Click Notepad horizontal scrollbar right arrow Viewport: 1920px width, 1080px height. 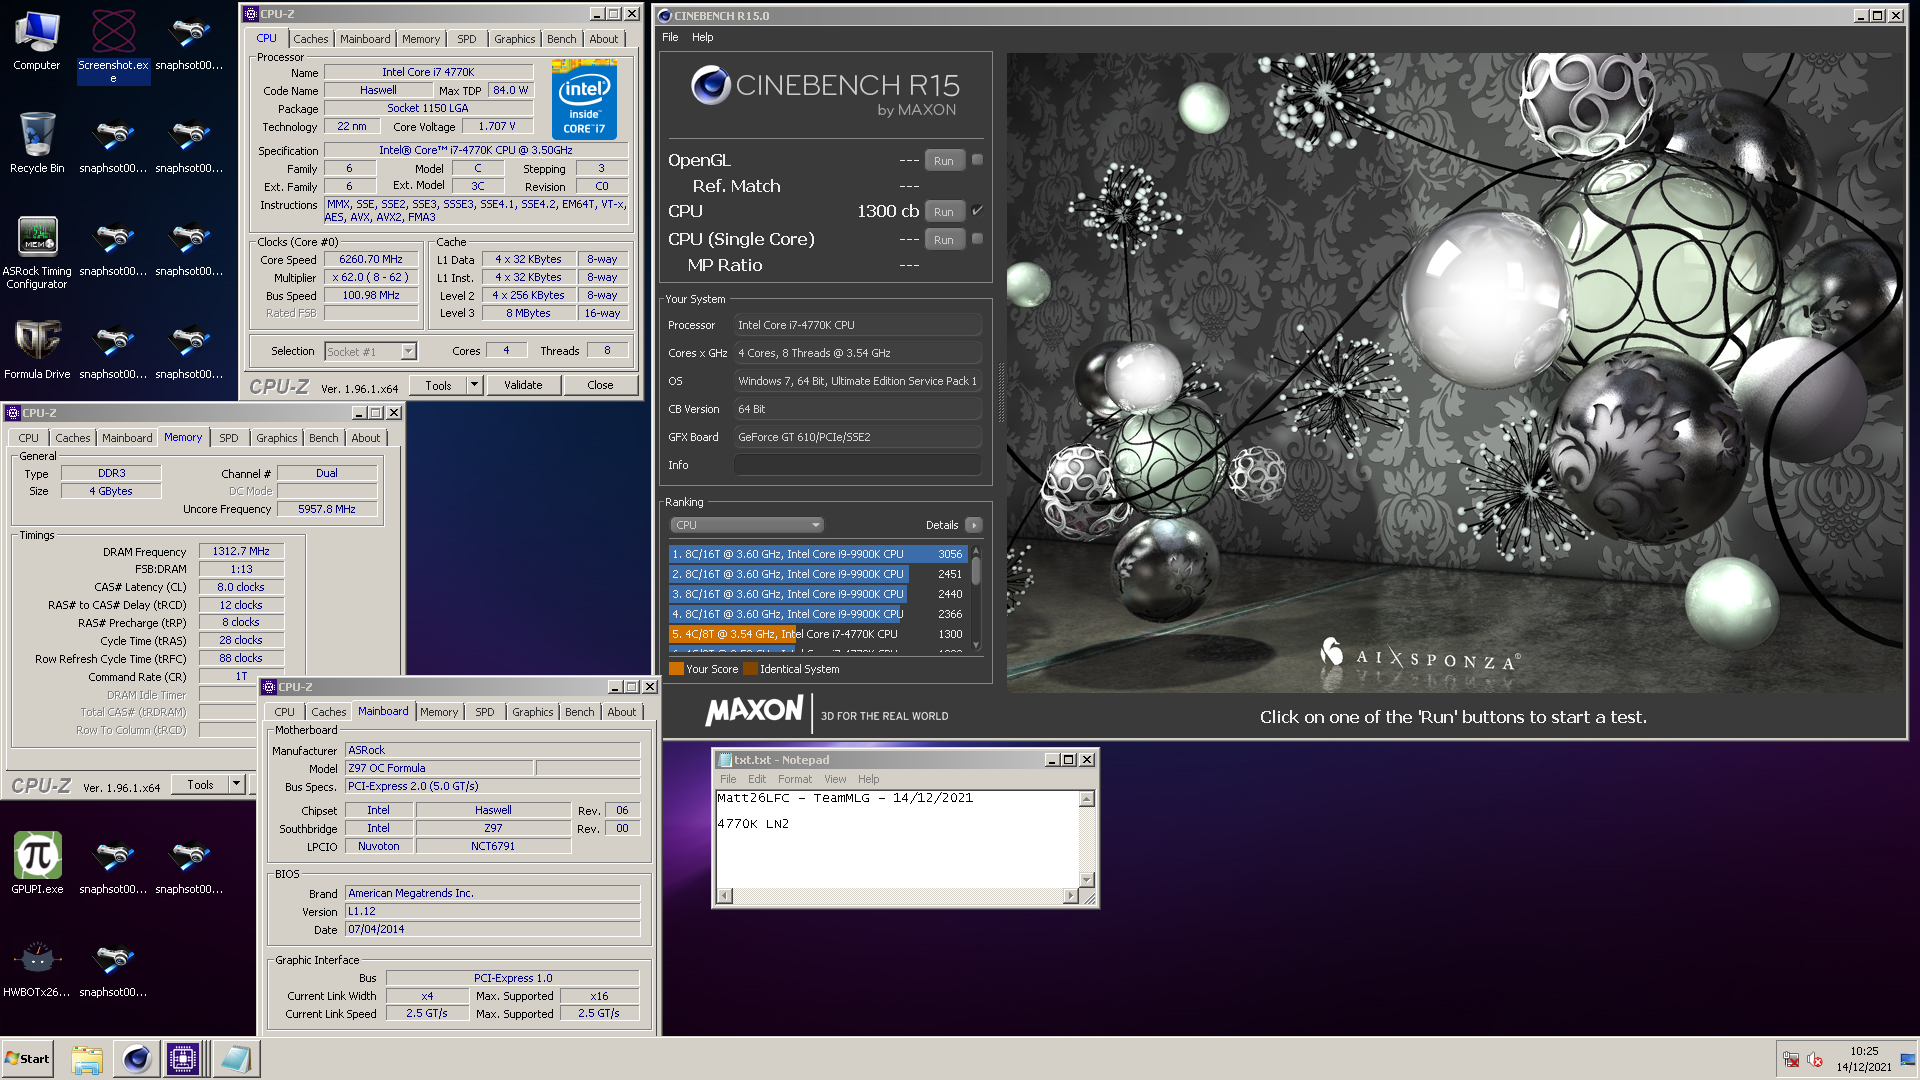[x=1071, y=896]
